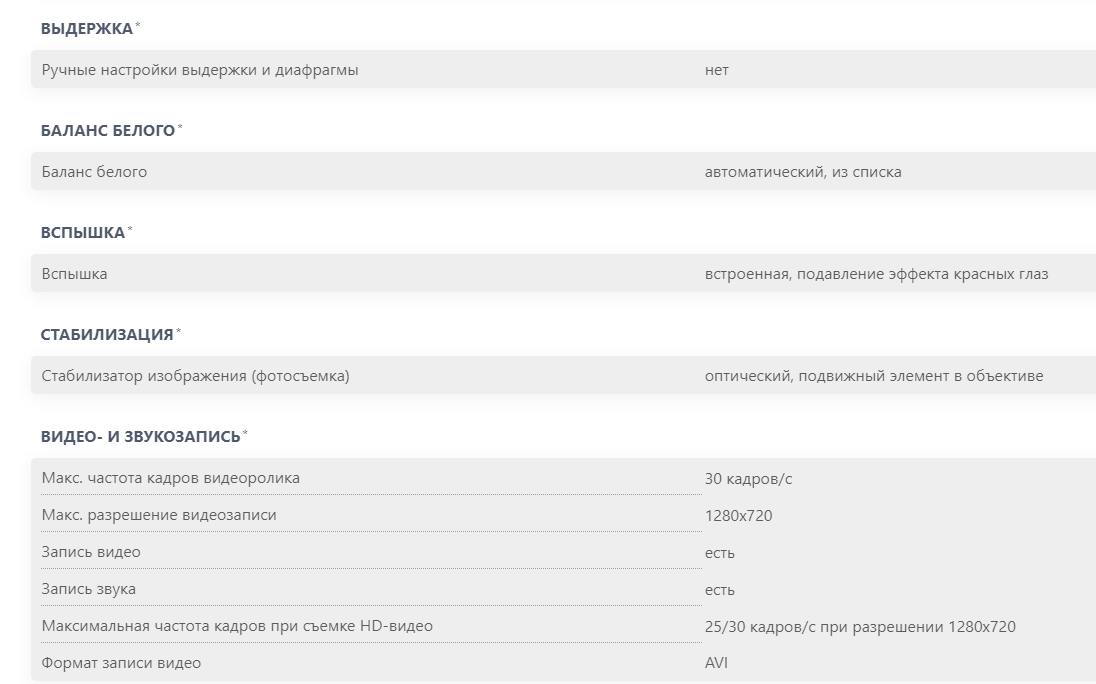Click the БАЛАНС БЕЛОГО section heading
Image resolution: width=1096 pixels, height=684 pixels.
[108, 131]
